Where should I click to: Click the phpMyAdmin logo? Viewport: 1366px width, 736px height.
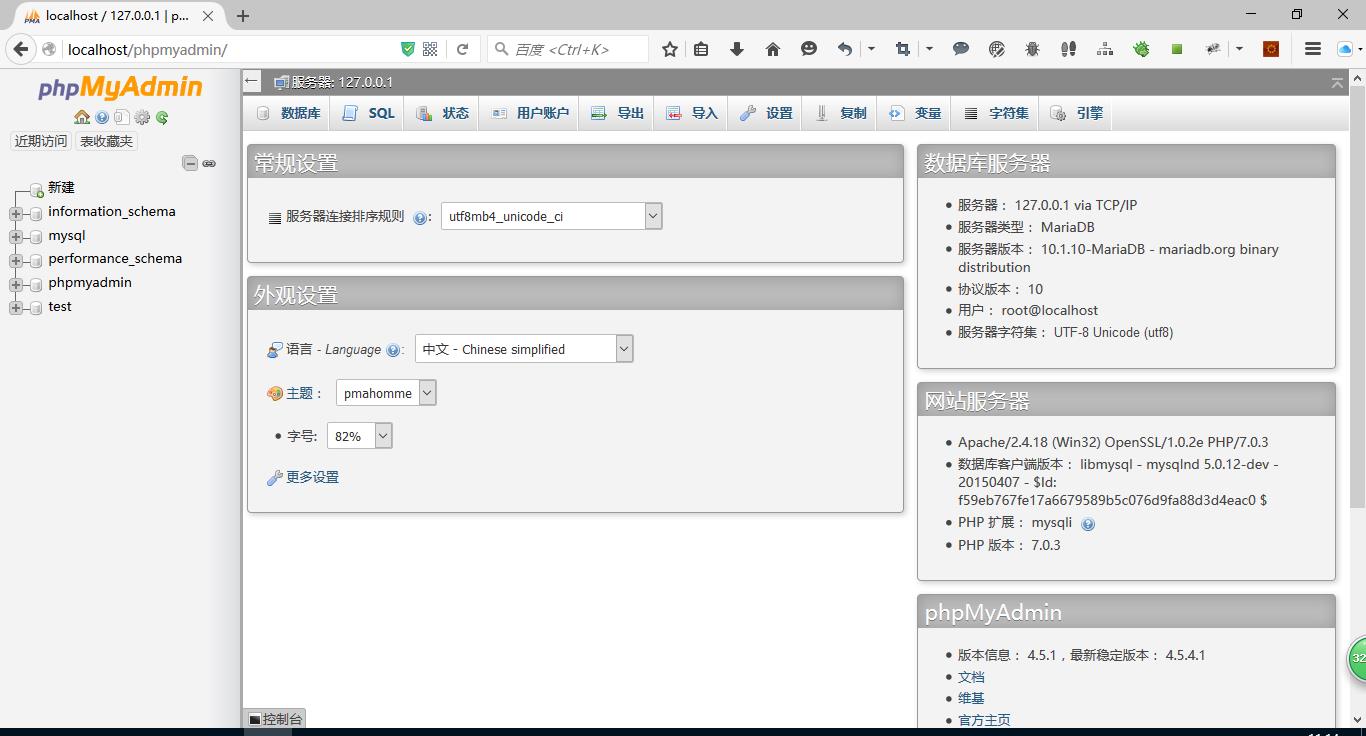click(x=120, y=88)
